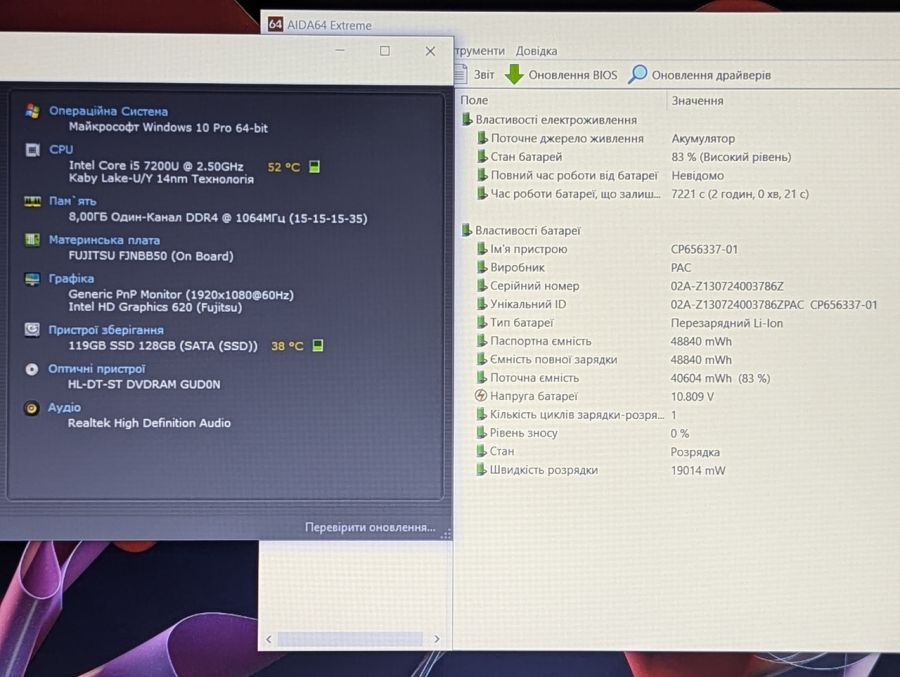Image resolution: width=900 pixels, height=677 pixels.
Task: Open the Операційна Система heading link
Action: coord(108,111)
